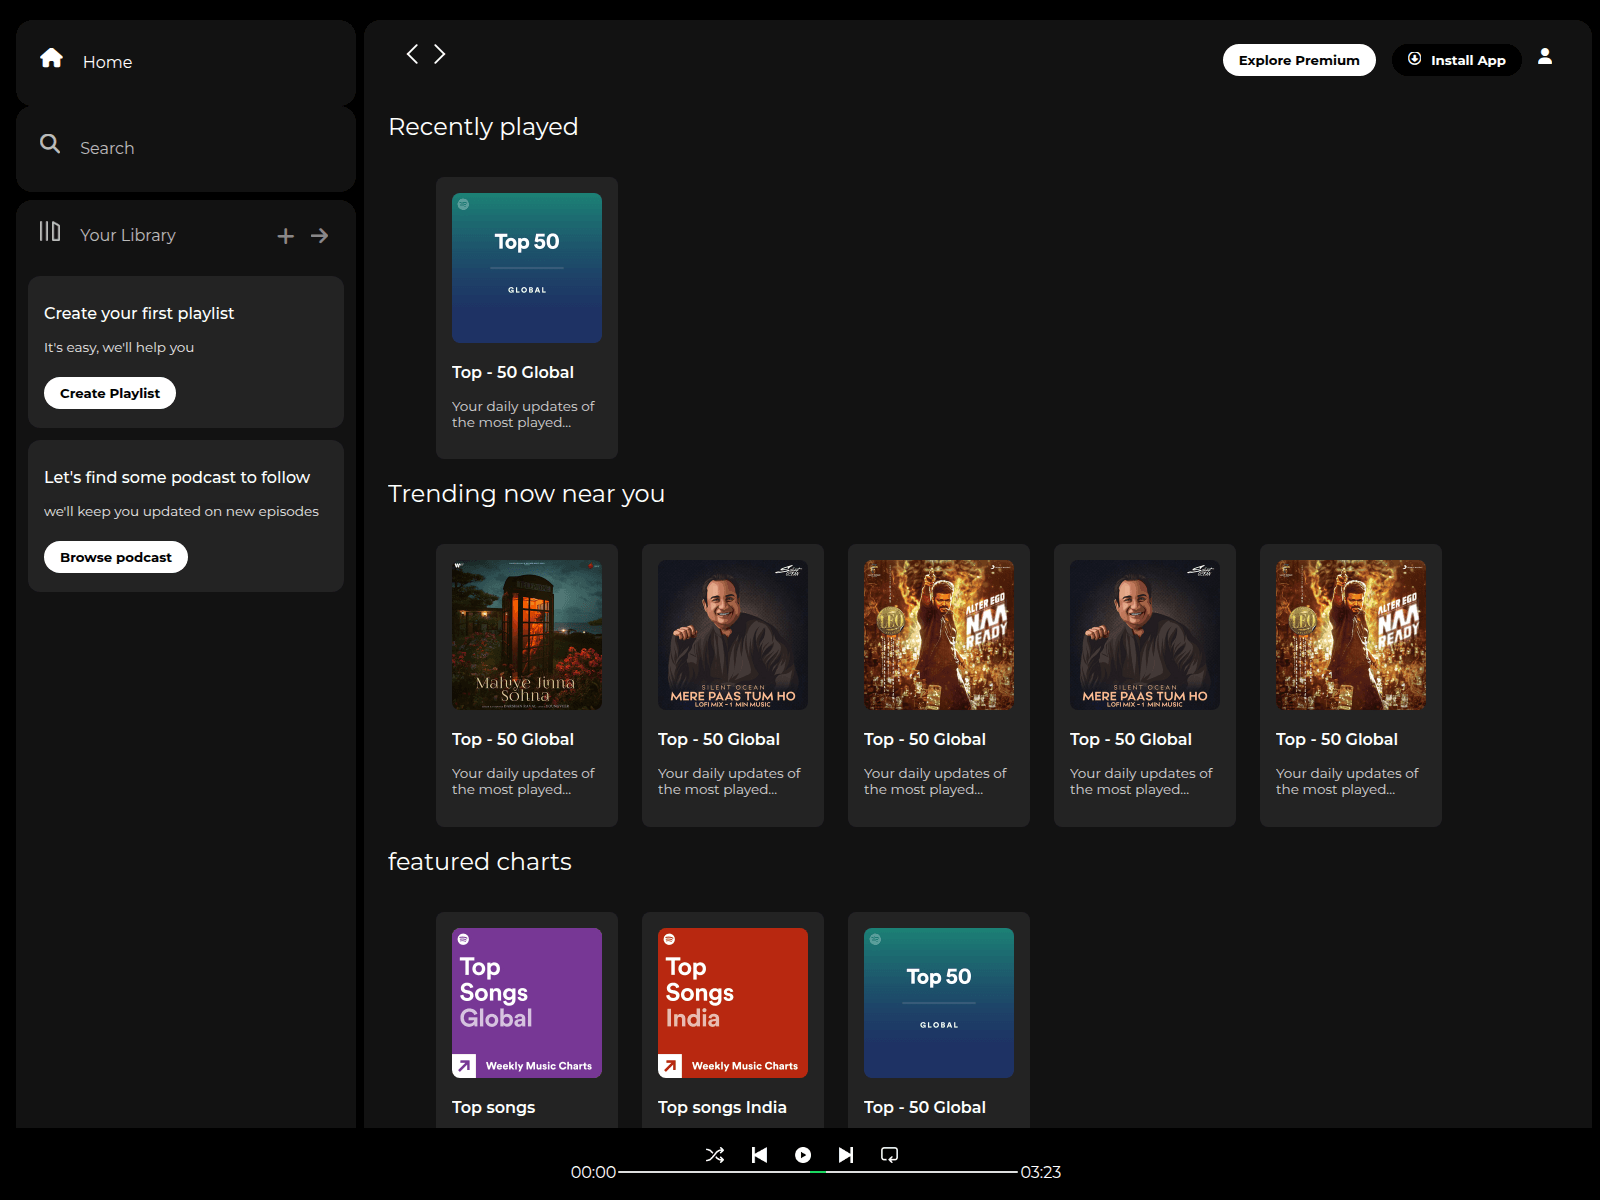Viewport: 1600px width, 1200px height.
Task: Open the Top 50 cover in Recently played
Action: pyautogui.click(x=527, y=268)
